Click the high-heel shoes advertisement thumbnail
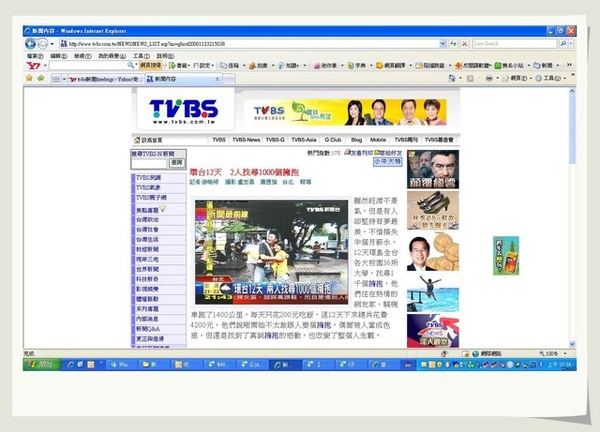The height and width of the screenshot is (432, 600). coord(433,211)
